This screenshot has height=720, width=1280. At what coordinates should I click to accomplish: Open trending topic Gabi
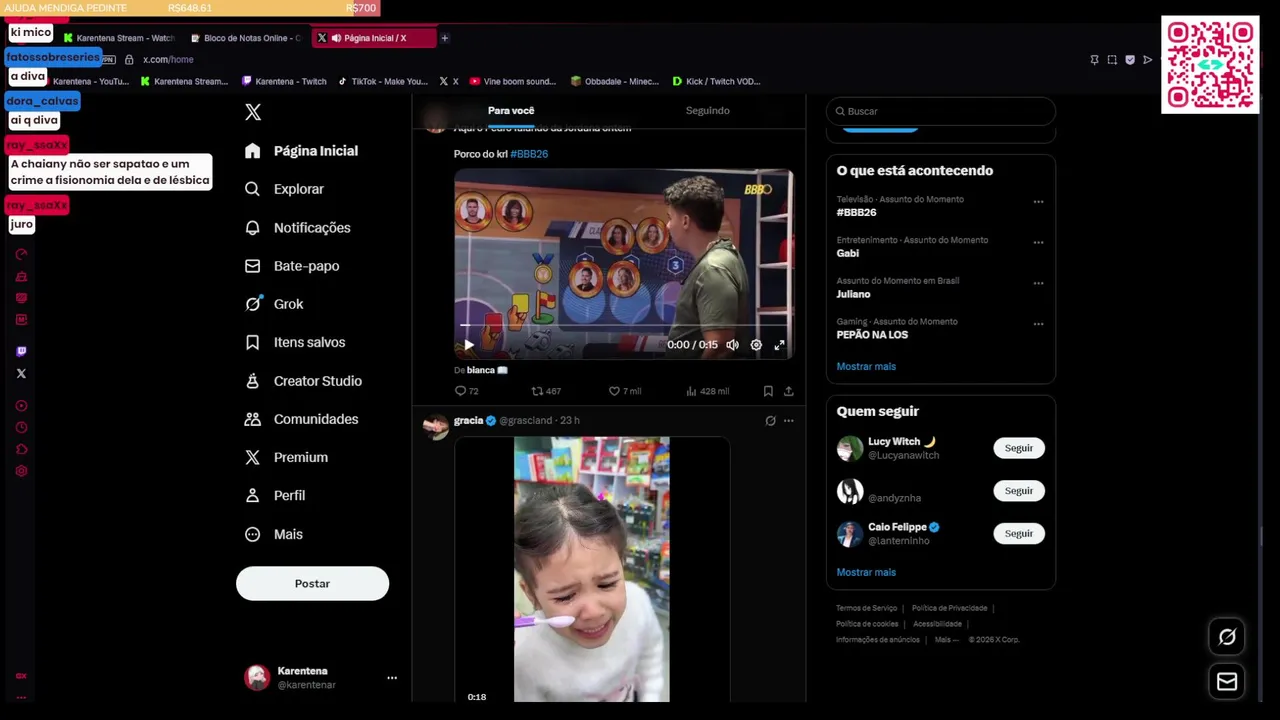(x=848, y=253)
